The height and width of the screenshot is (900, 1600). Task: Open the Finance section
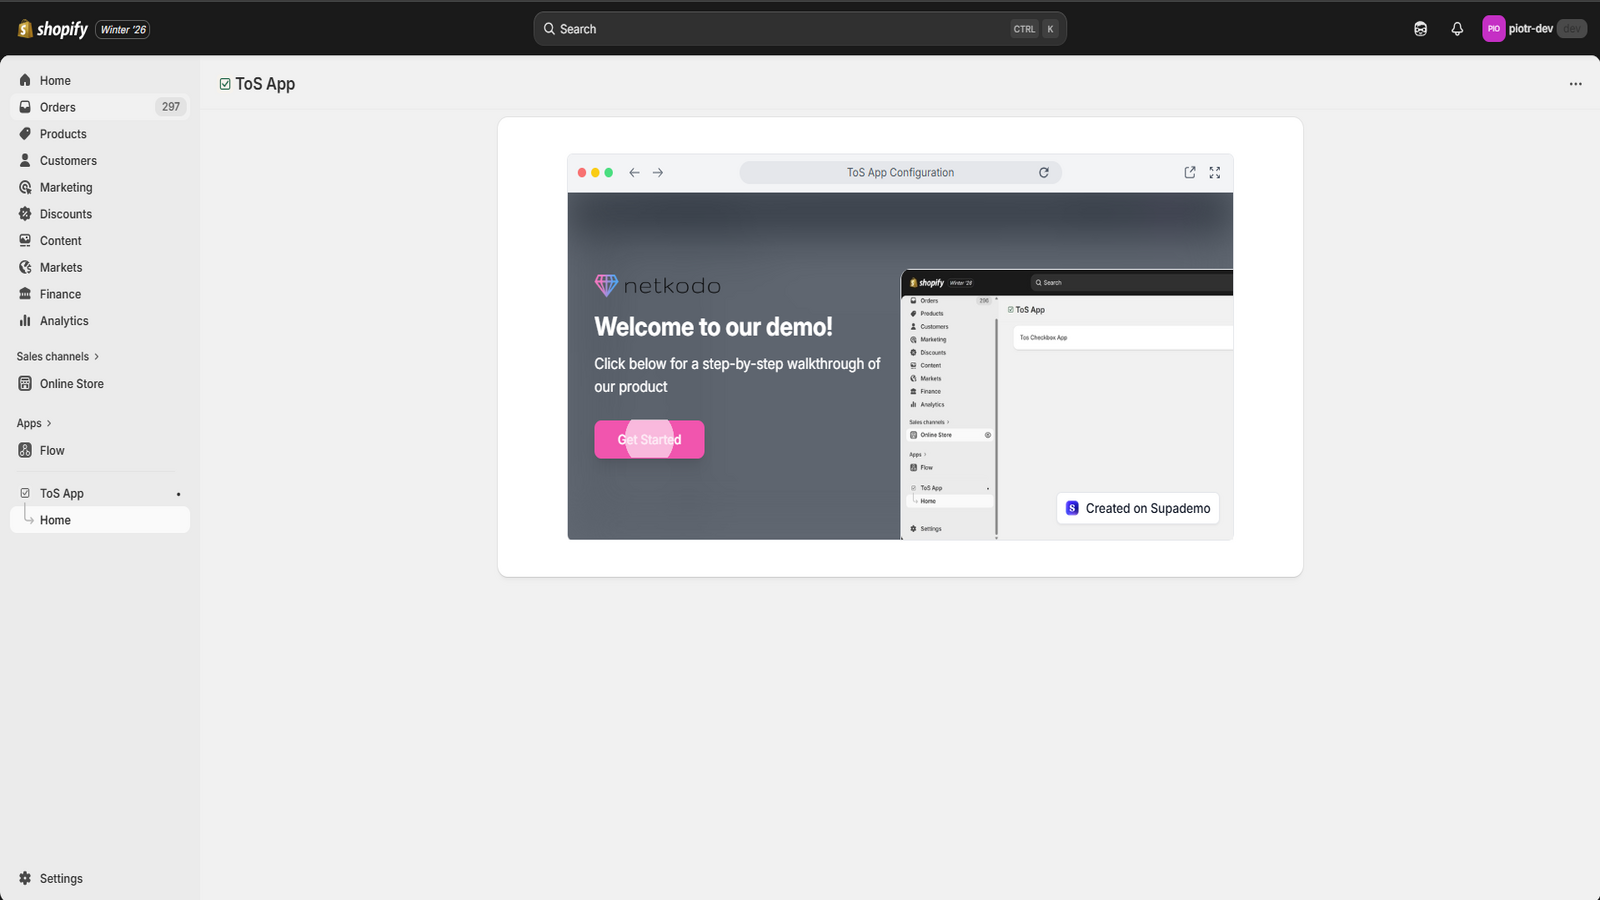(100, 294)
